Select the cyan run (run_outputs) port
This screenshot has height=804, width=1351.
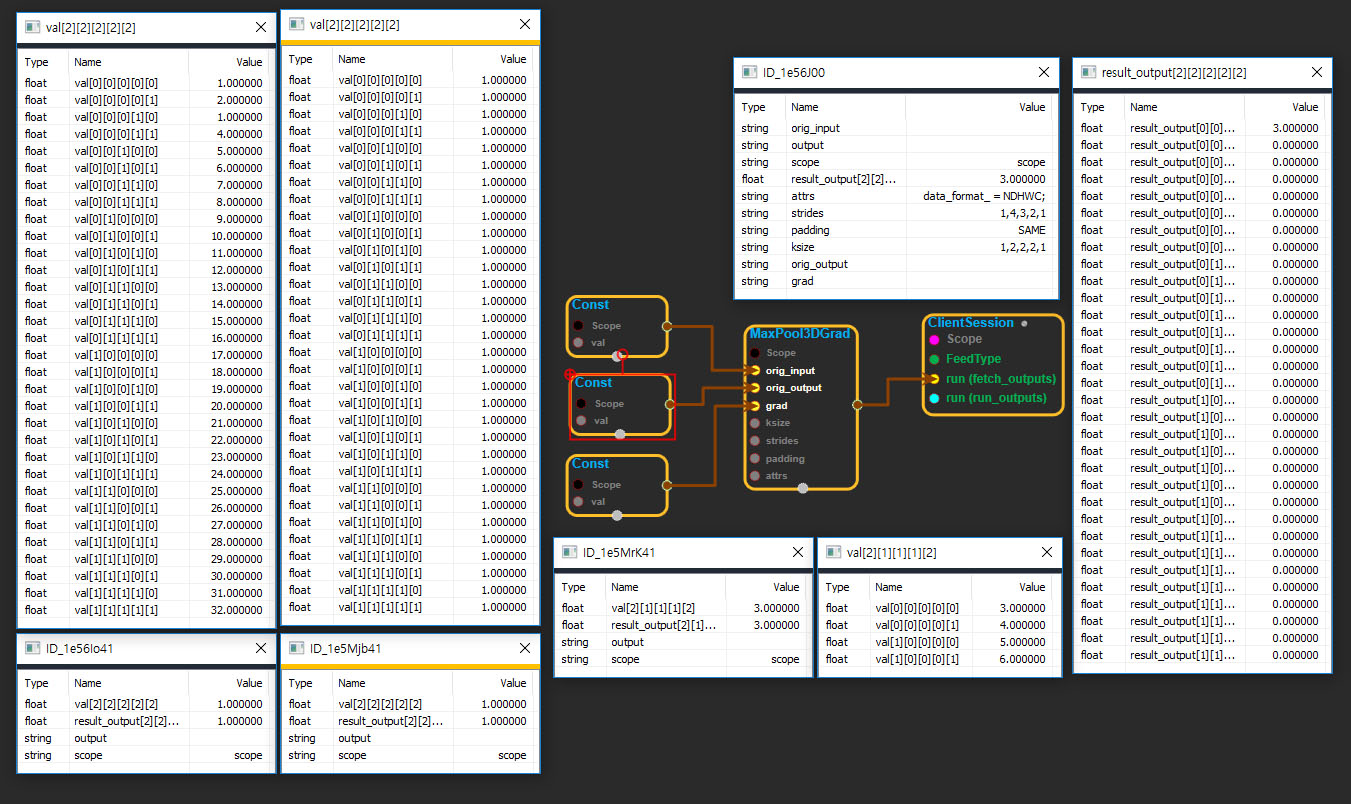coord(933,398)
